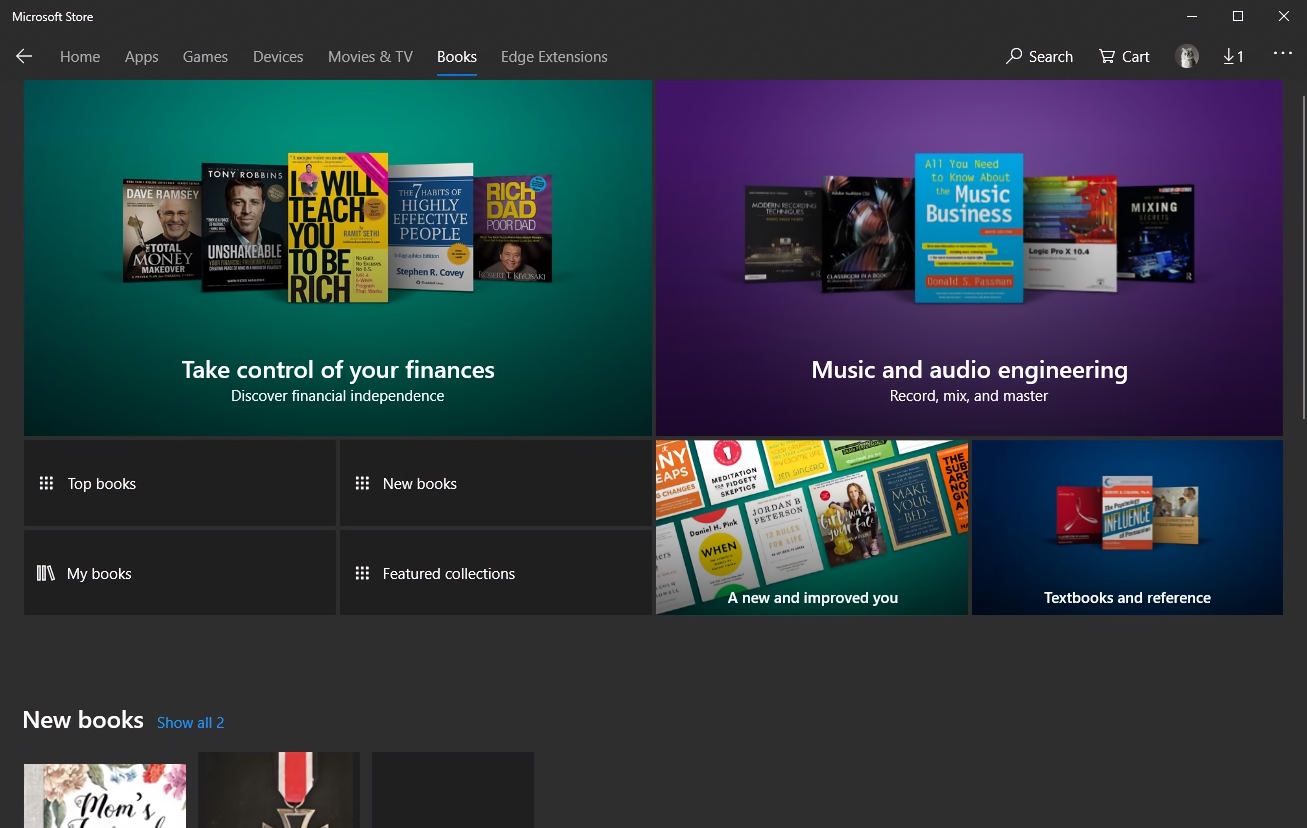Open the Games section
Screen dimensions: 1307x828
(x=205, y=56)
